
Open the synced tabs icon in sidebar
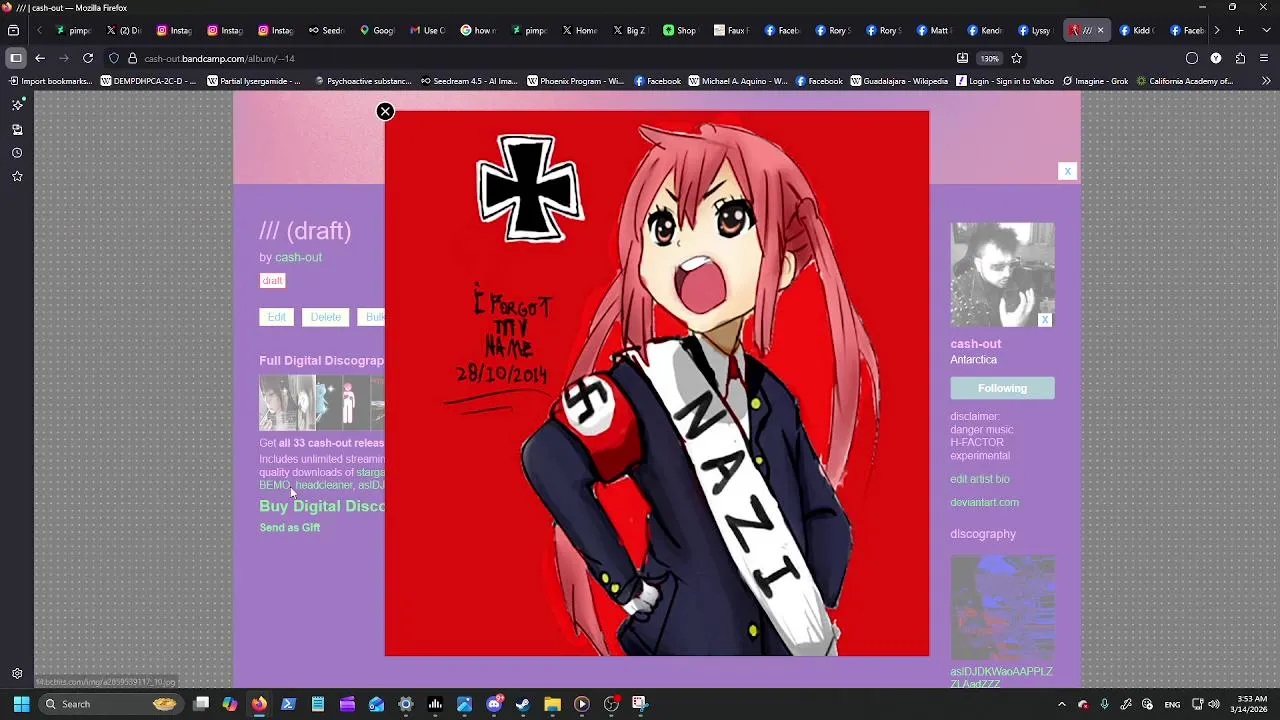17,129
